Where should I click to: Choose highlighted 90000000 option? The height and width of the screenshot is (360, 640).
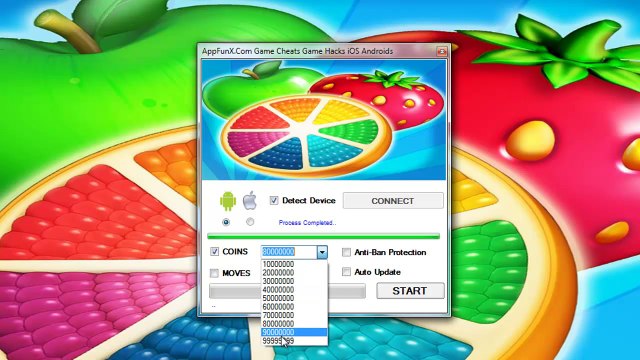294,332
